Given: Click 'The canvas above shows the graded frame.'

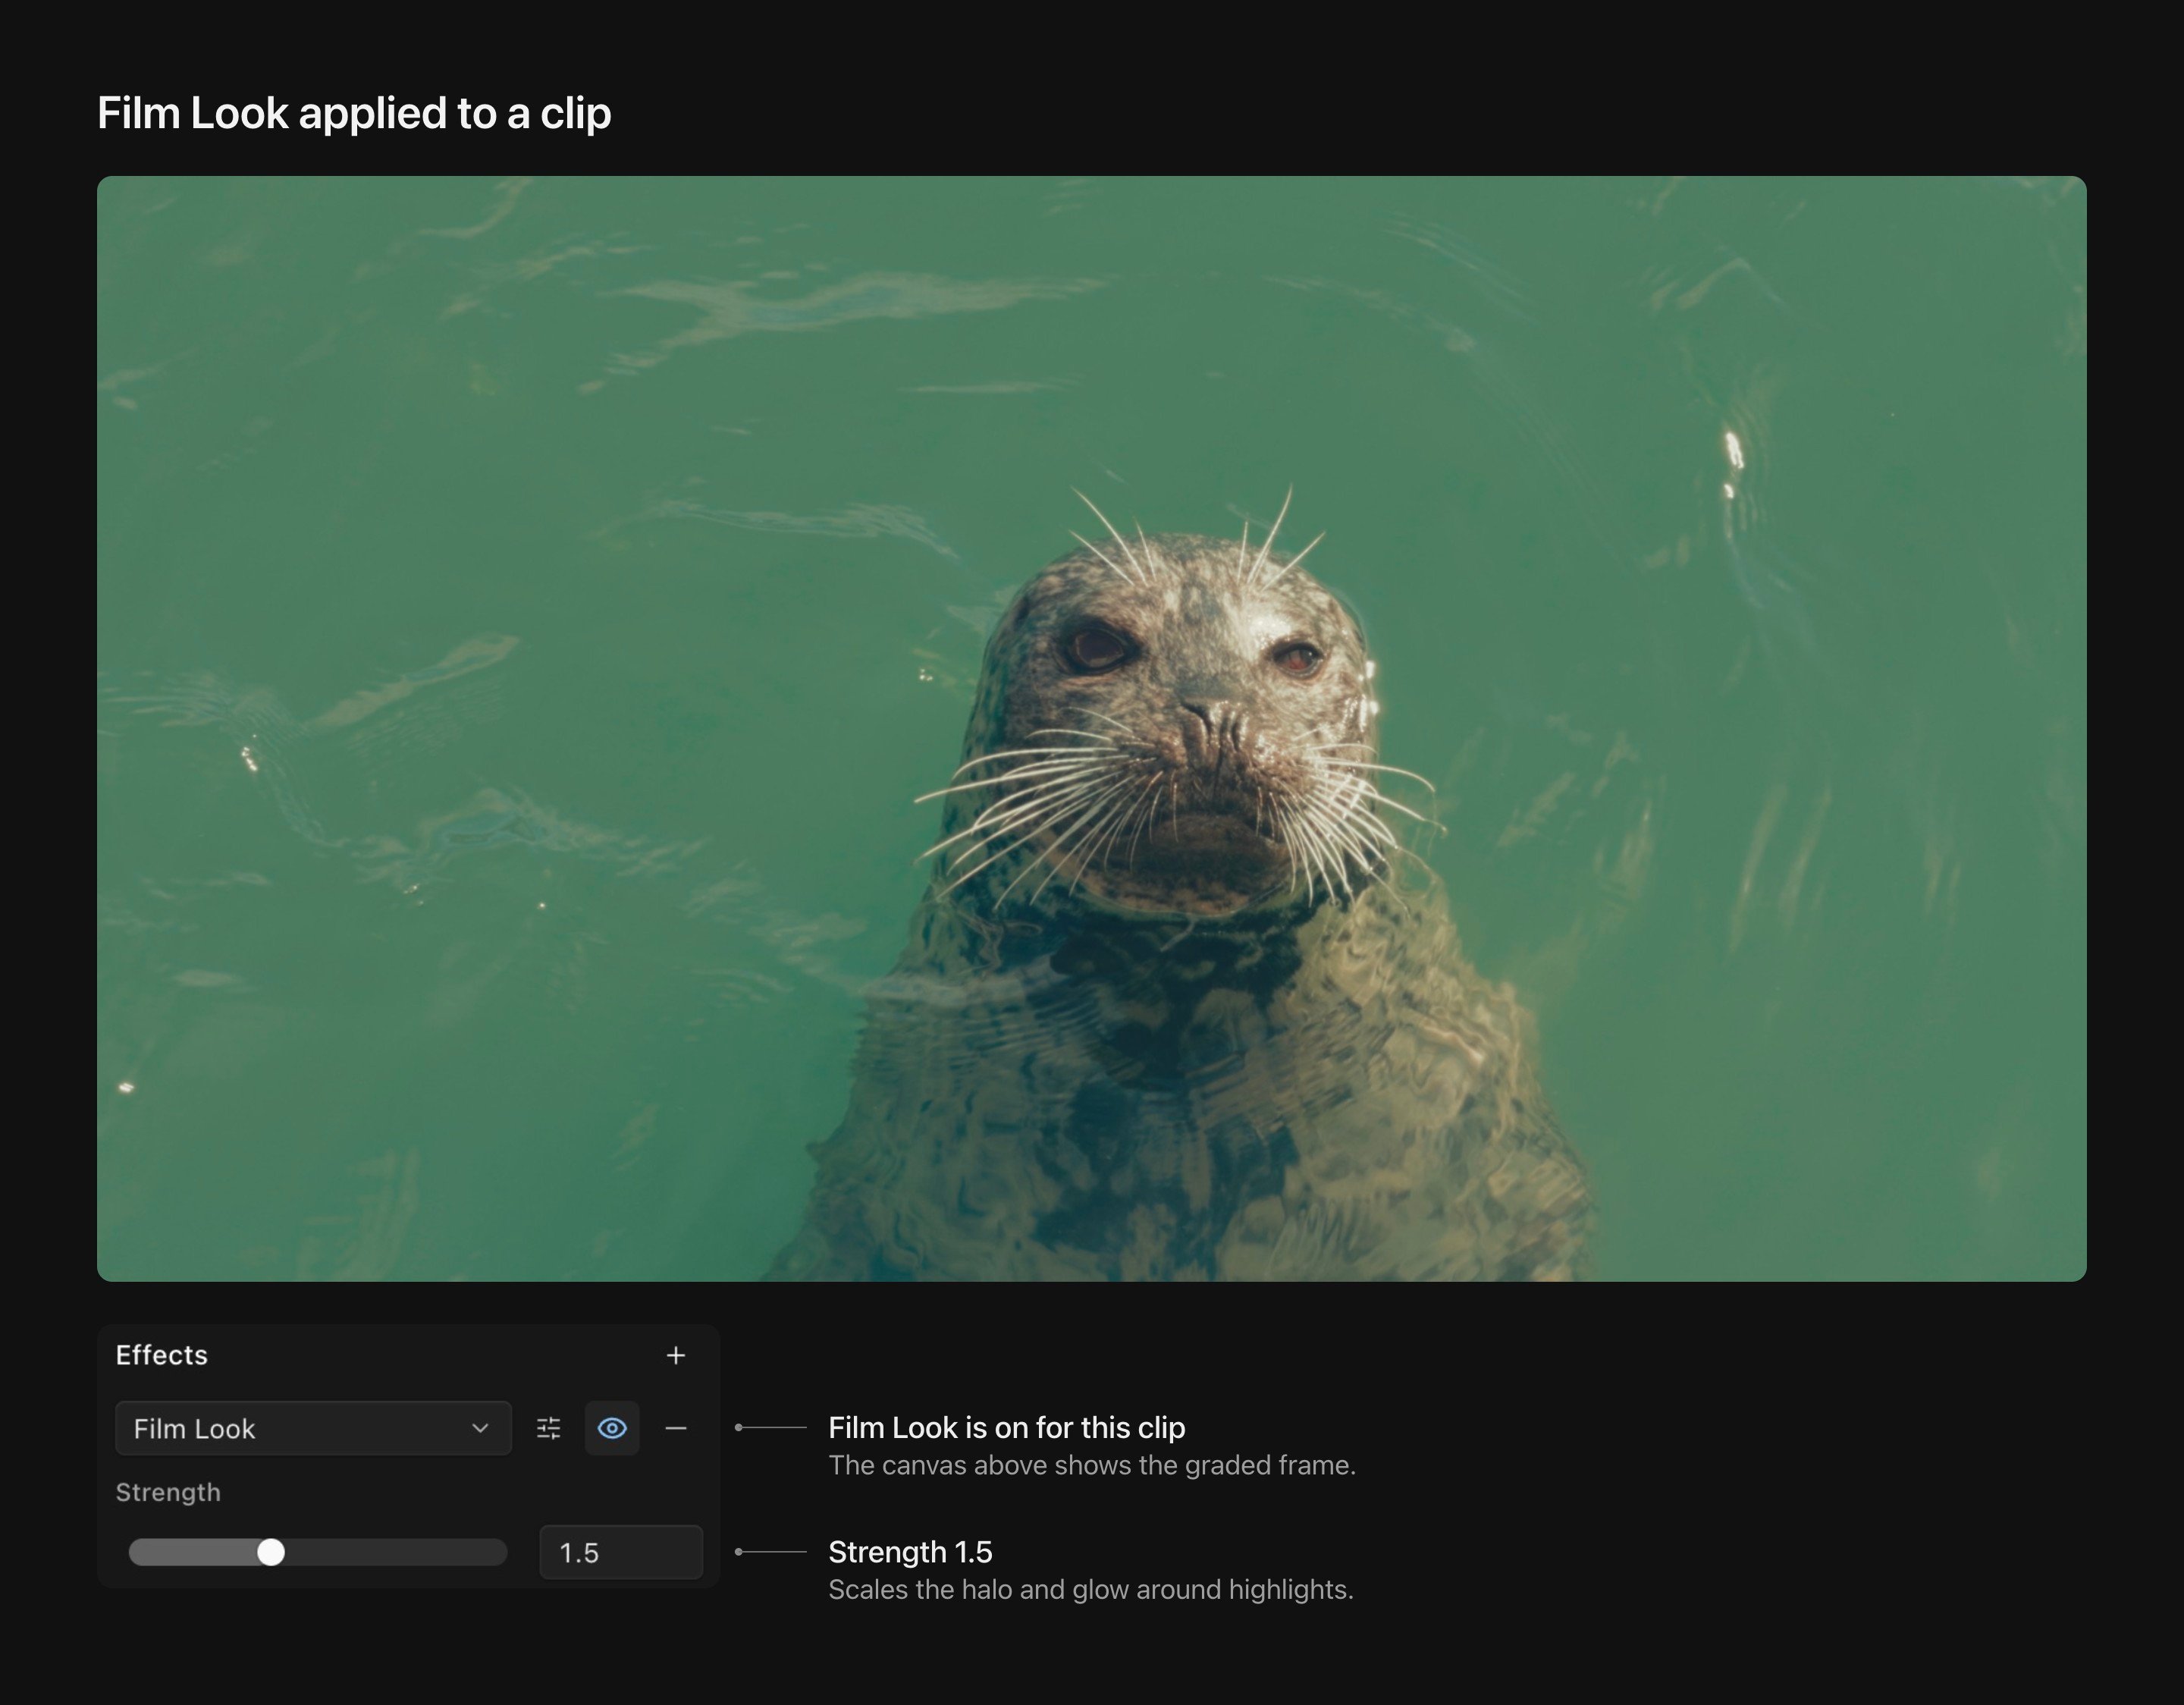Looking at the screenshot, I should pyautogui.click(x=1092, y=1465).
